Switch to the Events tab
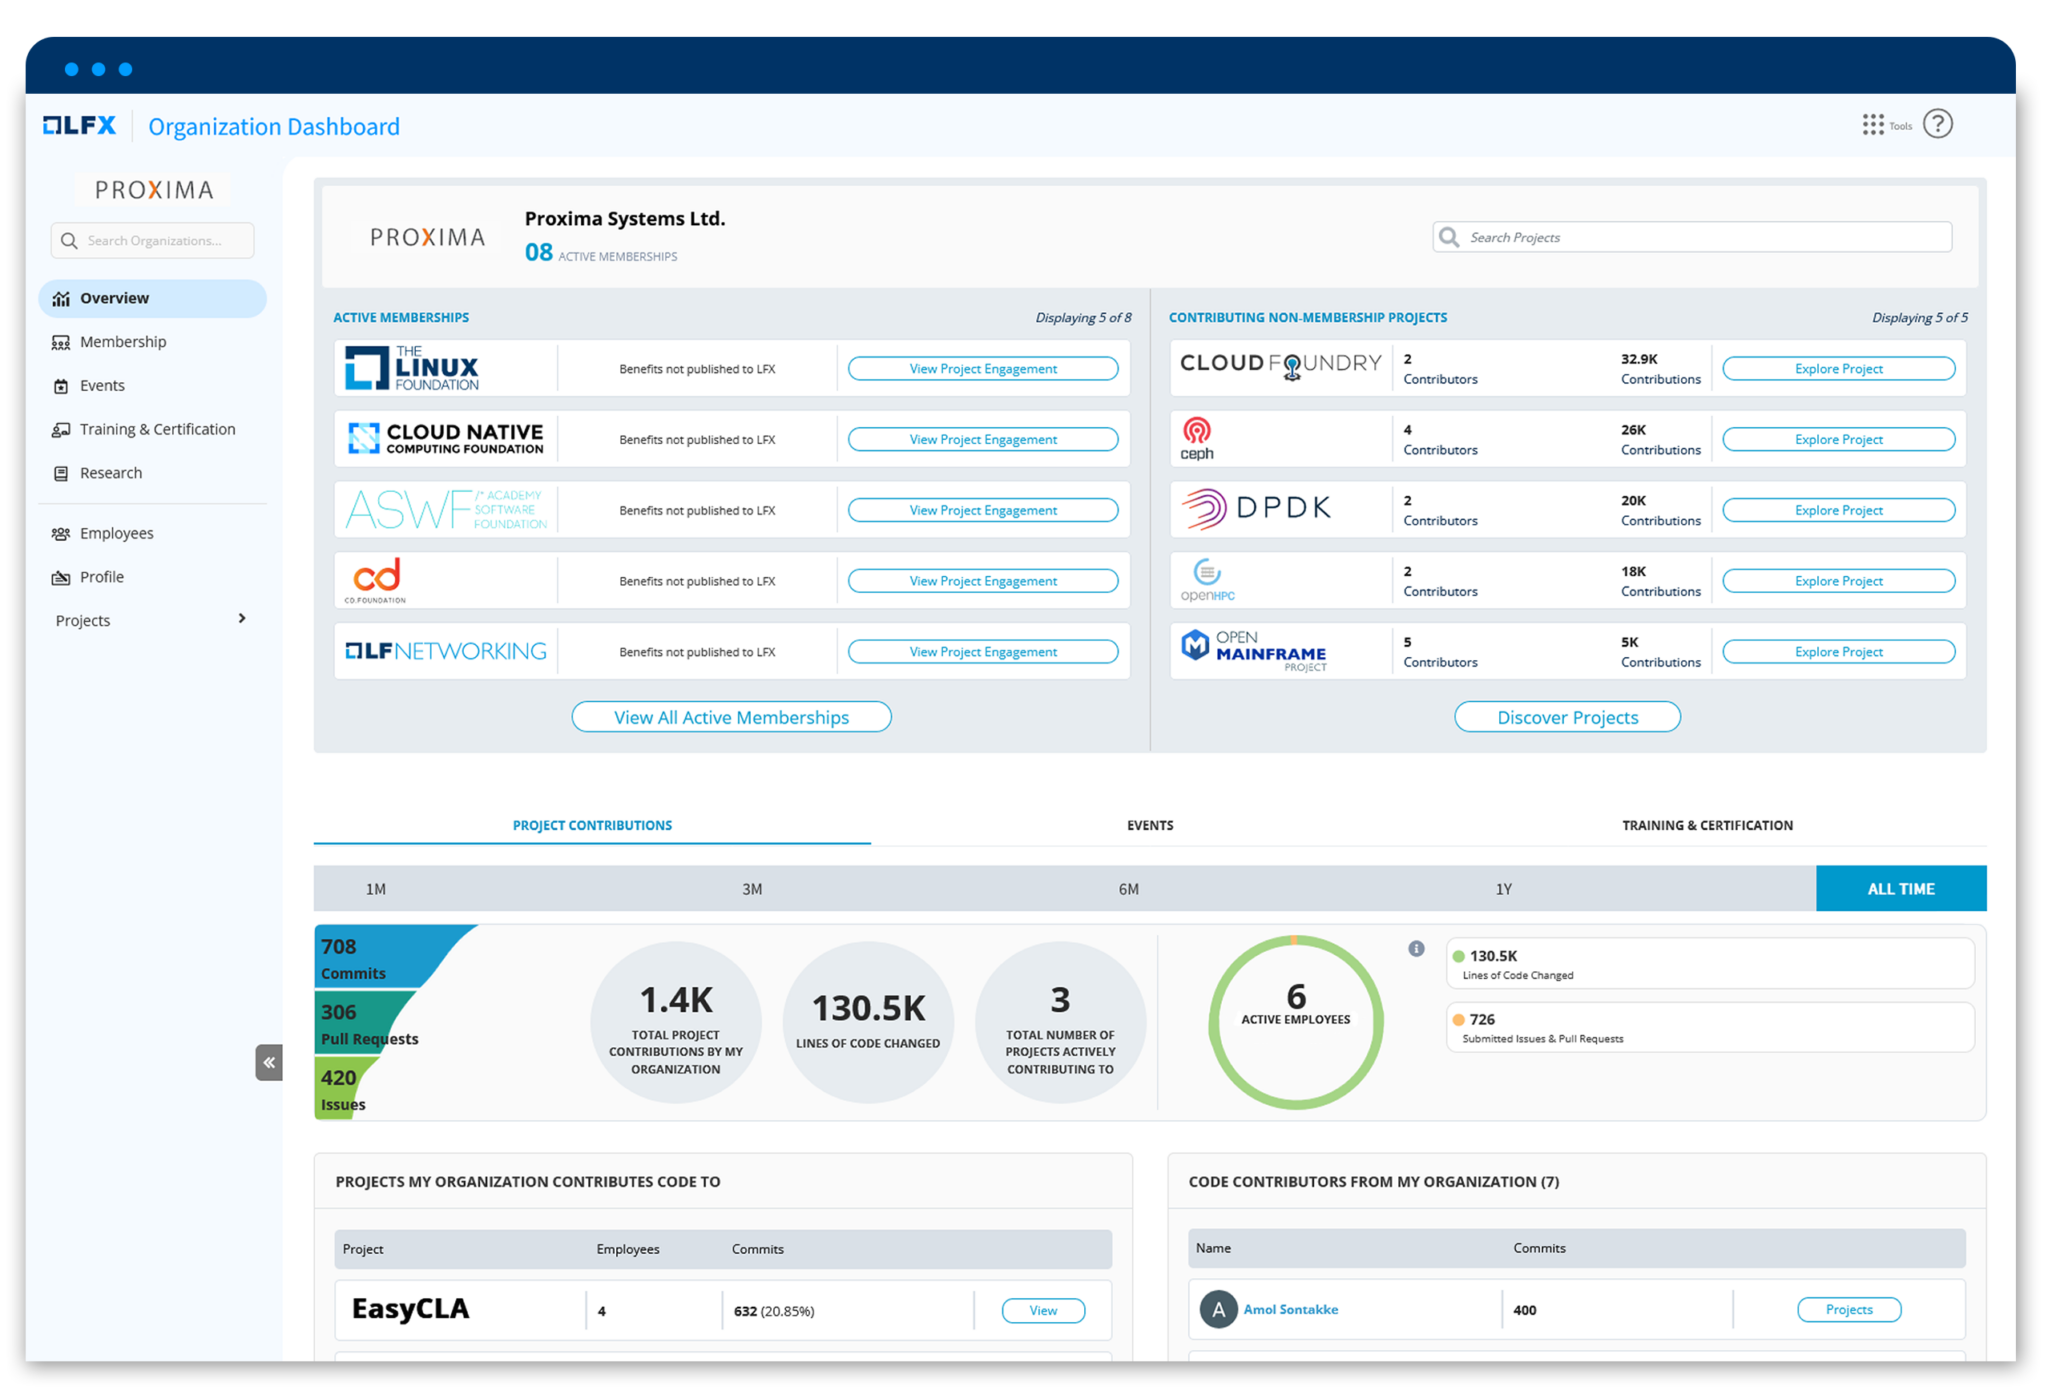 tap(1150, 825)
